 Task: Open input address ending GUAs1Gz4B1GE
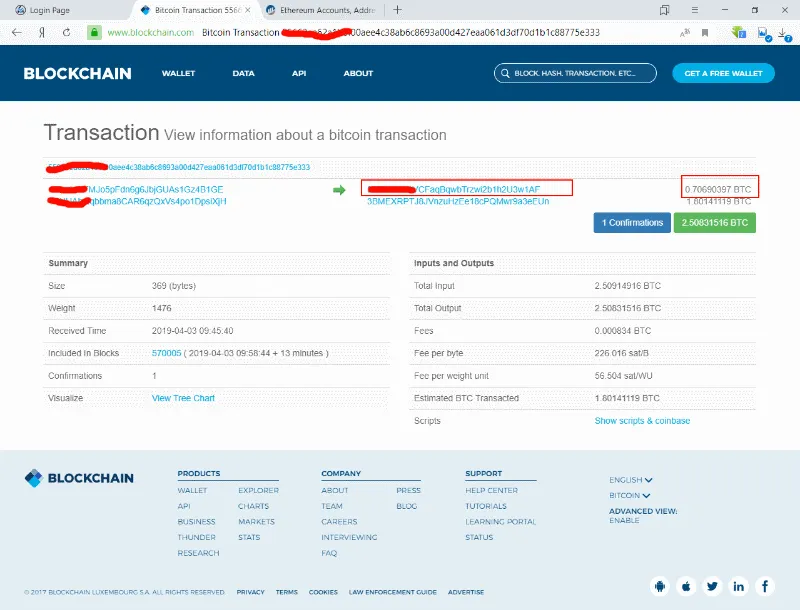tap(136, 189)
